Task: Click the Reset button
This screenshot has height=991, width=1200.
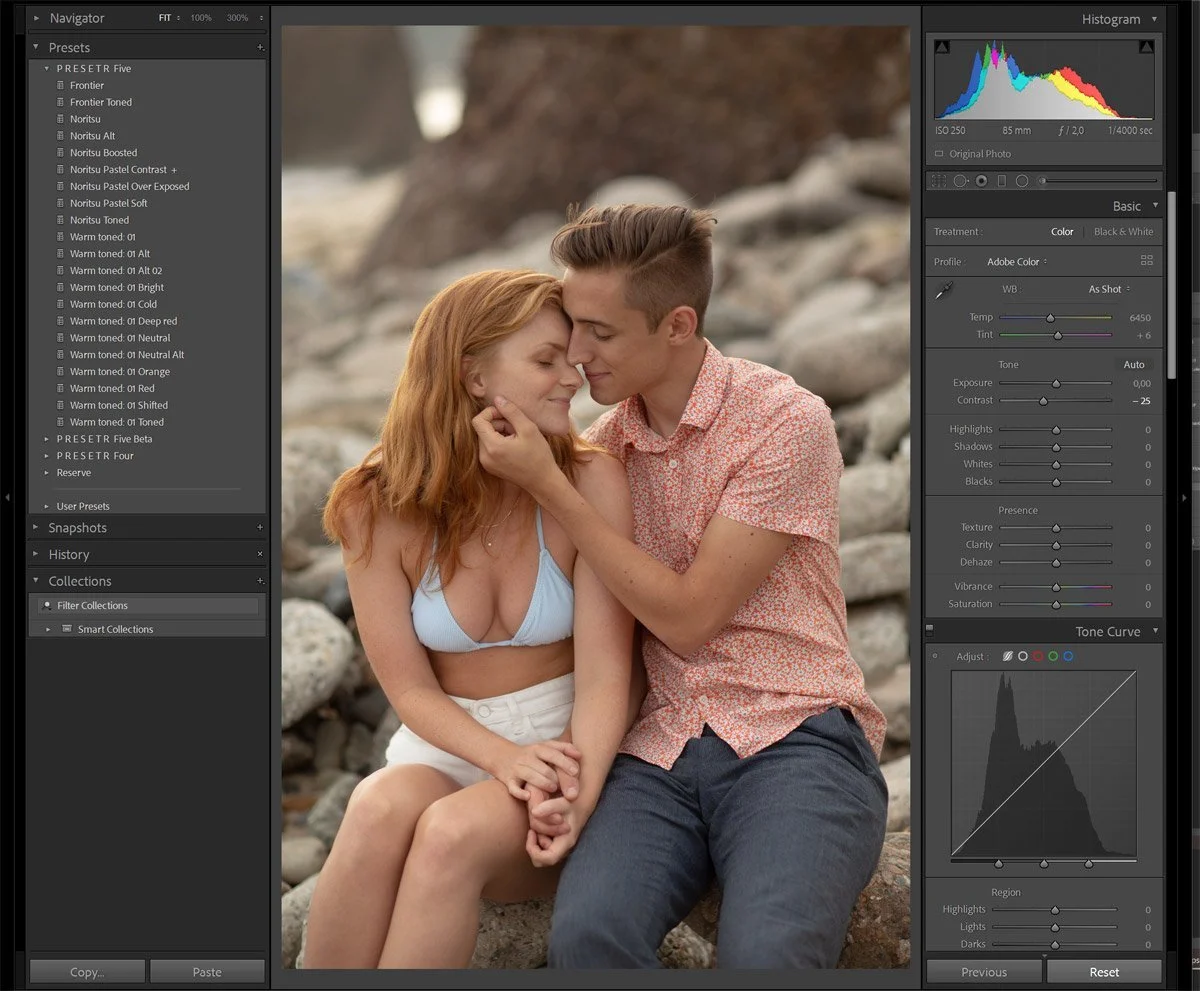Action: click(x=1104, y=971)
